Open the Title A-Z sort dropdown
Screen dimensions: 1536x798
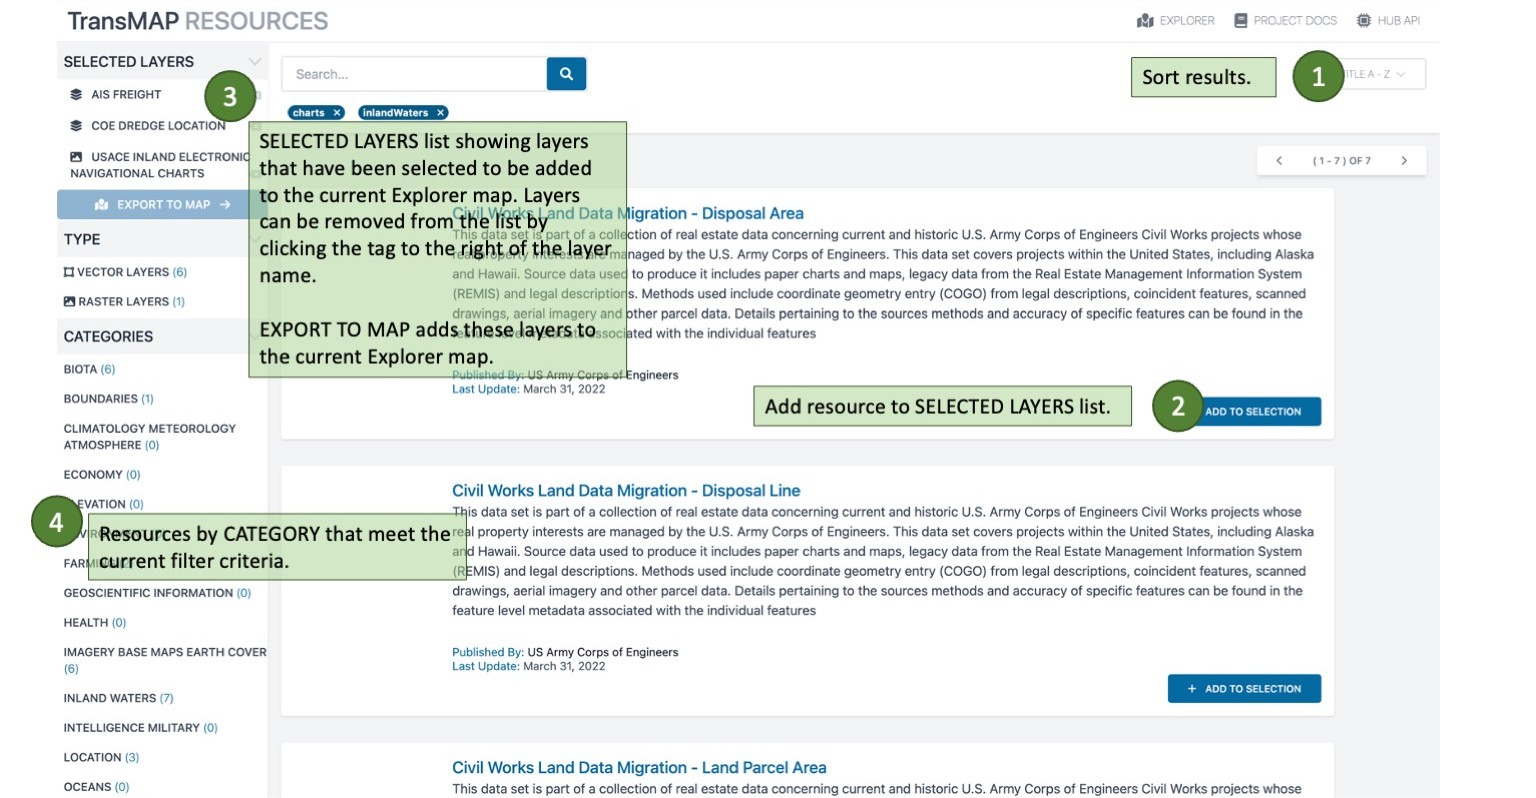click(x=1378, y=75)
